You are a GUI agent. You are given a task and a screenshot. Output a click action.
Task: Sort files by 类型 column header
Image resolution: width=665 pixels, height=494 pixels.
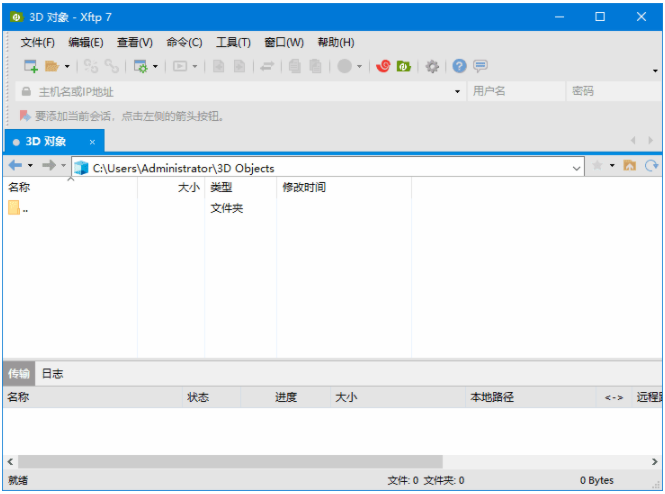tap(240, 187)
